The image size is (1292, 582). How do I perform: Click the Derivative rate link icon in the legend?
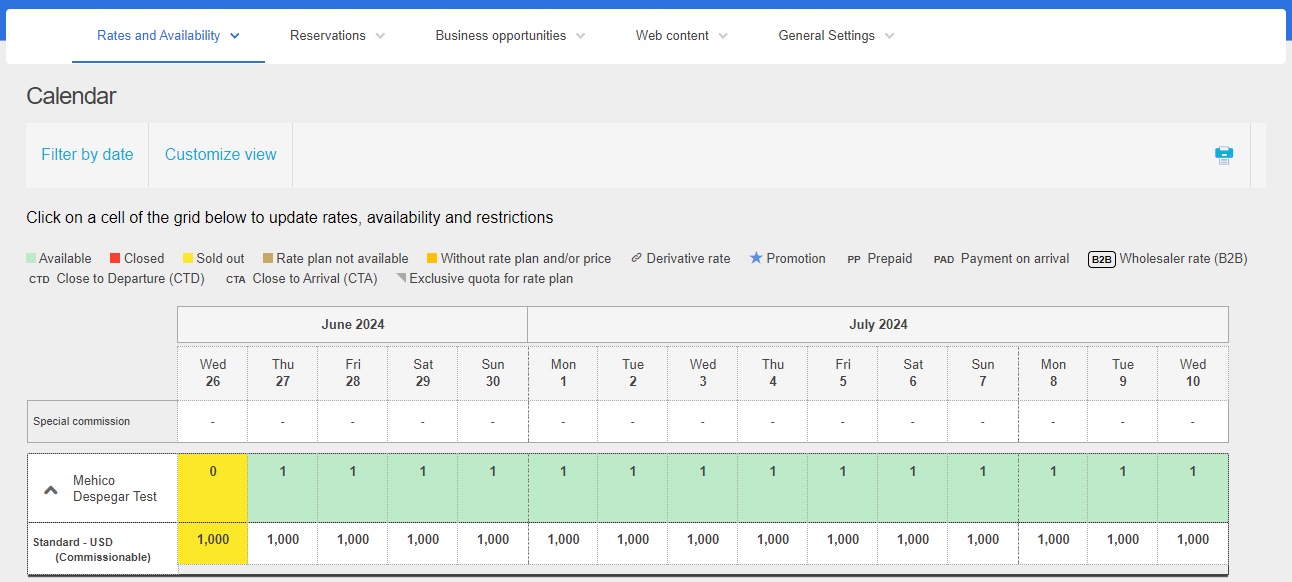click(x=636, y=258)
